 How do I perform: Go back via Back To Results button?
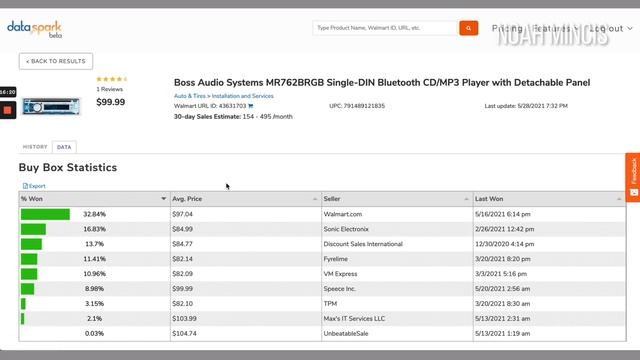56,61
